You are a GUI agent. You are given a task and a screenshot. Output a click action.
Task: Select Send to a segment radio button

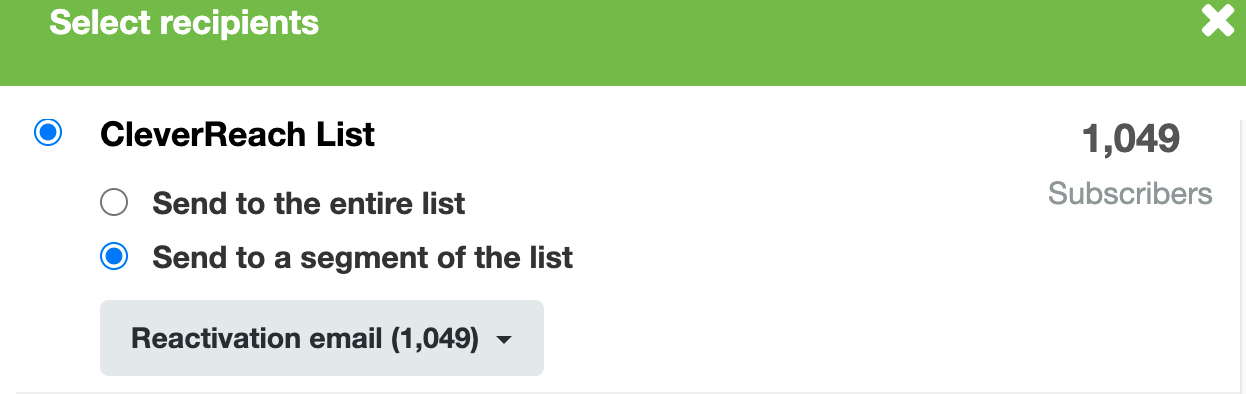[114, 257]
